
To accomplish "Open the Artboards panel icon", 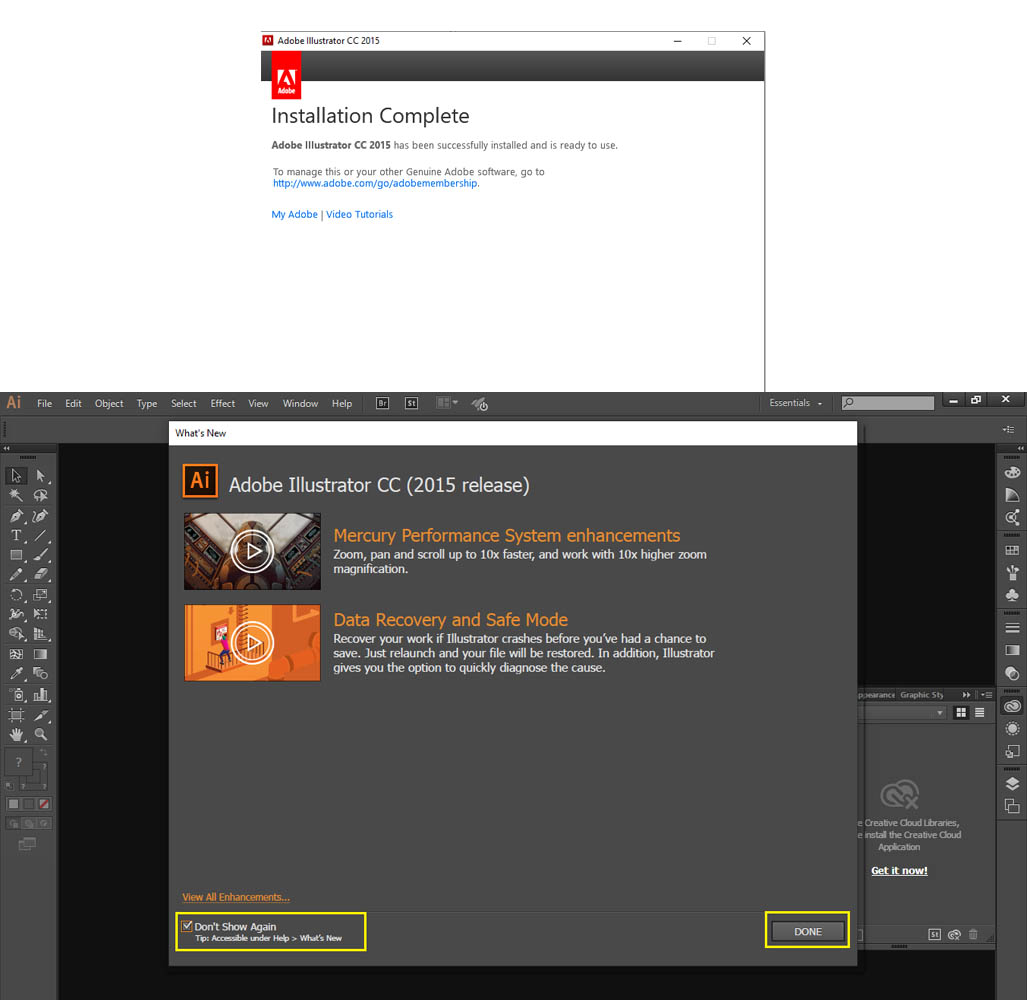I will (1012, 806).
